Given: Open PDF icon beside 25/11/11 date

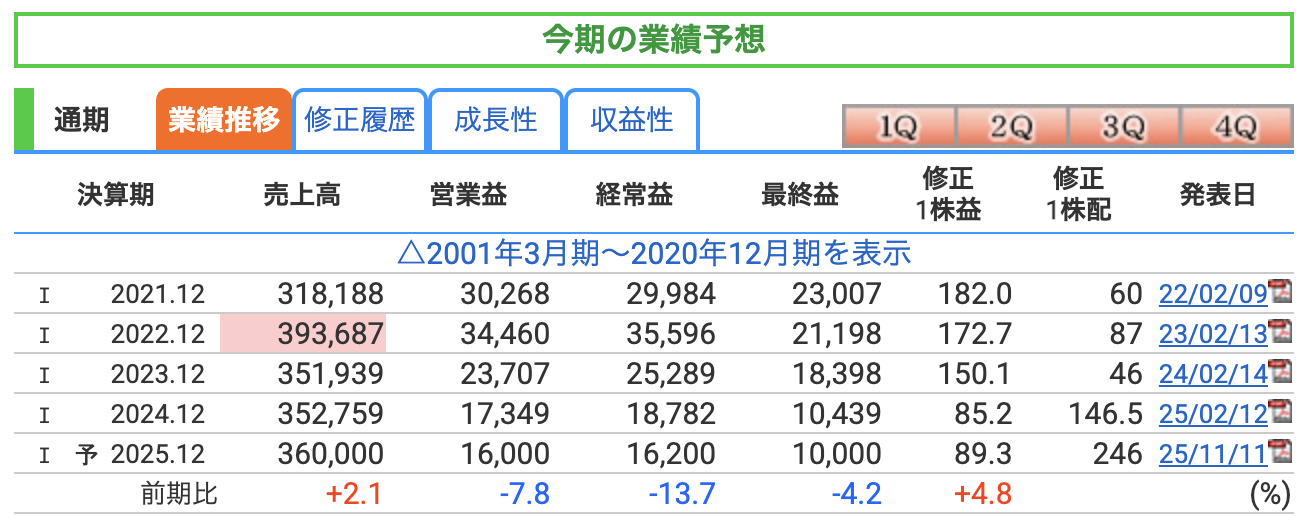Looking at the screenshot, I should (x=1280, y=453).
